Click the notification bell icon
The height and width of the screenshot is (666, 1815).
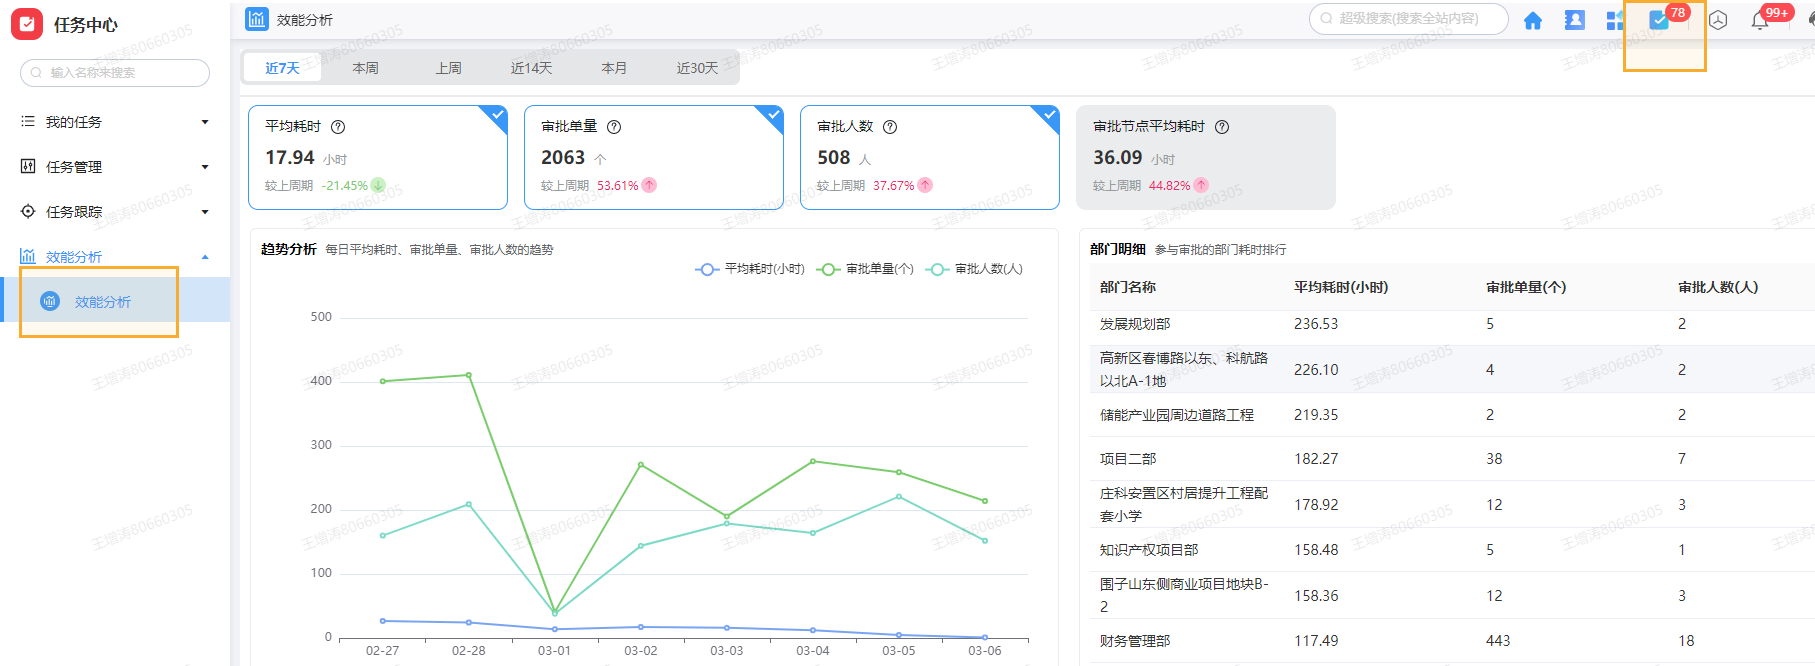pos(1760,20)
